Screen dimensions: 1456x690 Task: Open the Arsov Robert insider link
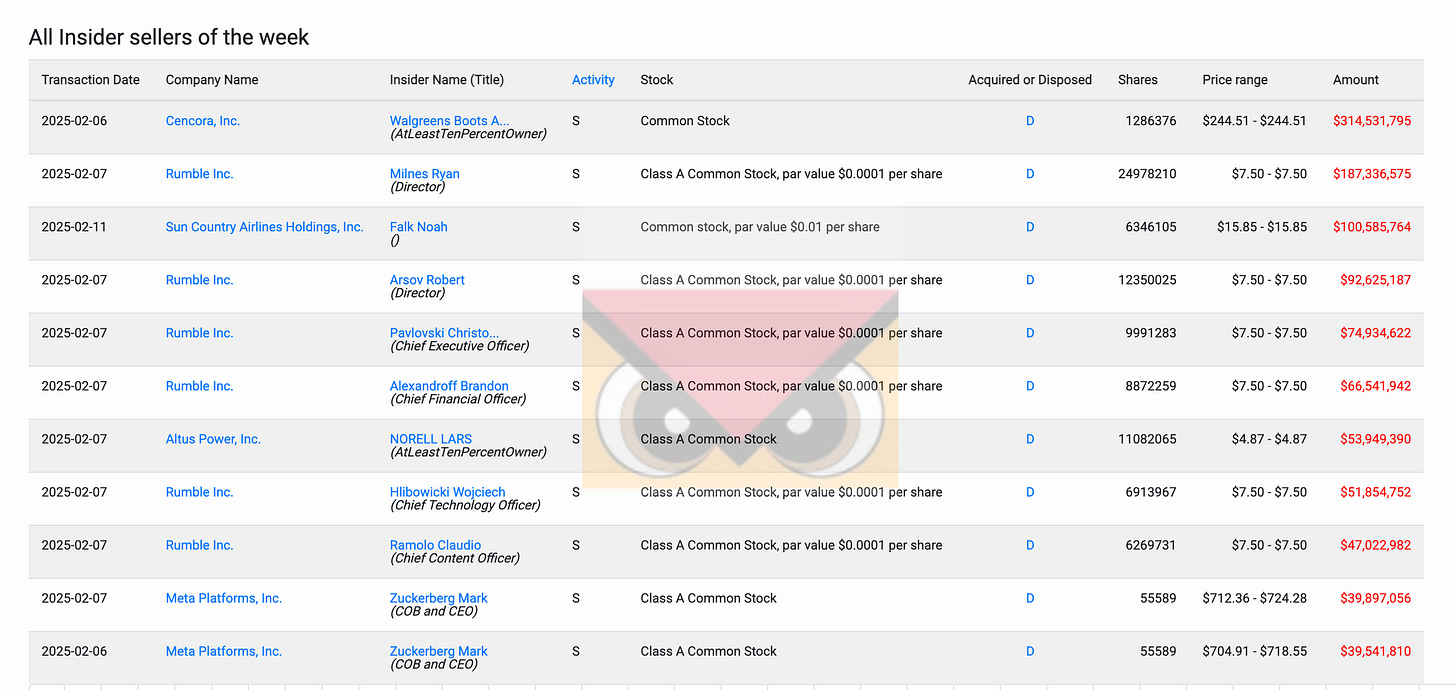tap(427, 280)
